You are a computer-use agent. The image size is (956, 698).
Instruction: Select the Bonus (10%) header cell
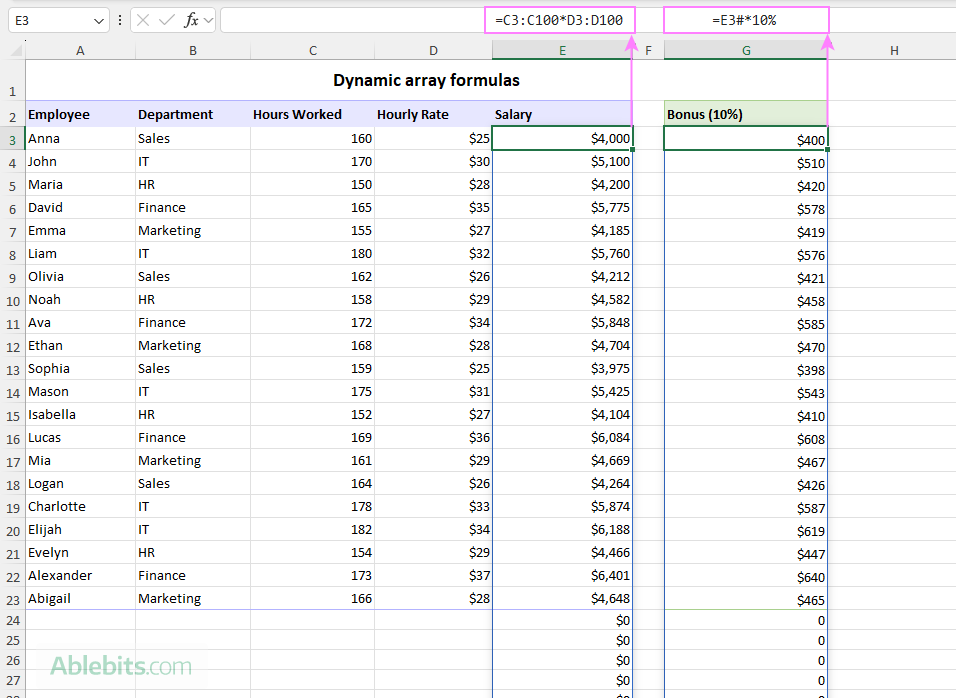[745, 114]
